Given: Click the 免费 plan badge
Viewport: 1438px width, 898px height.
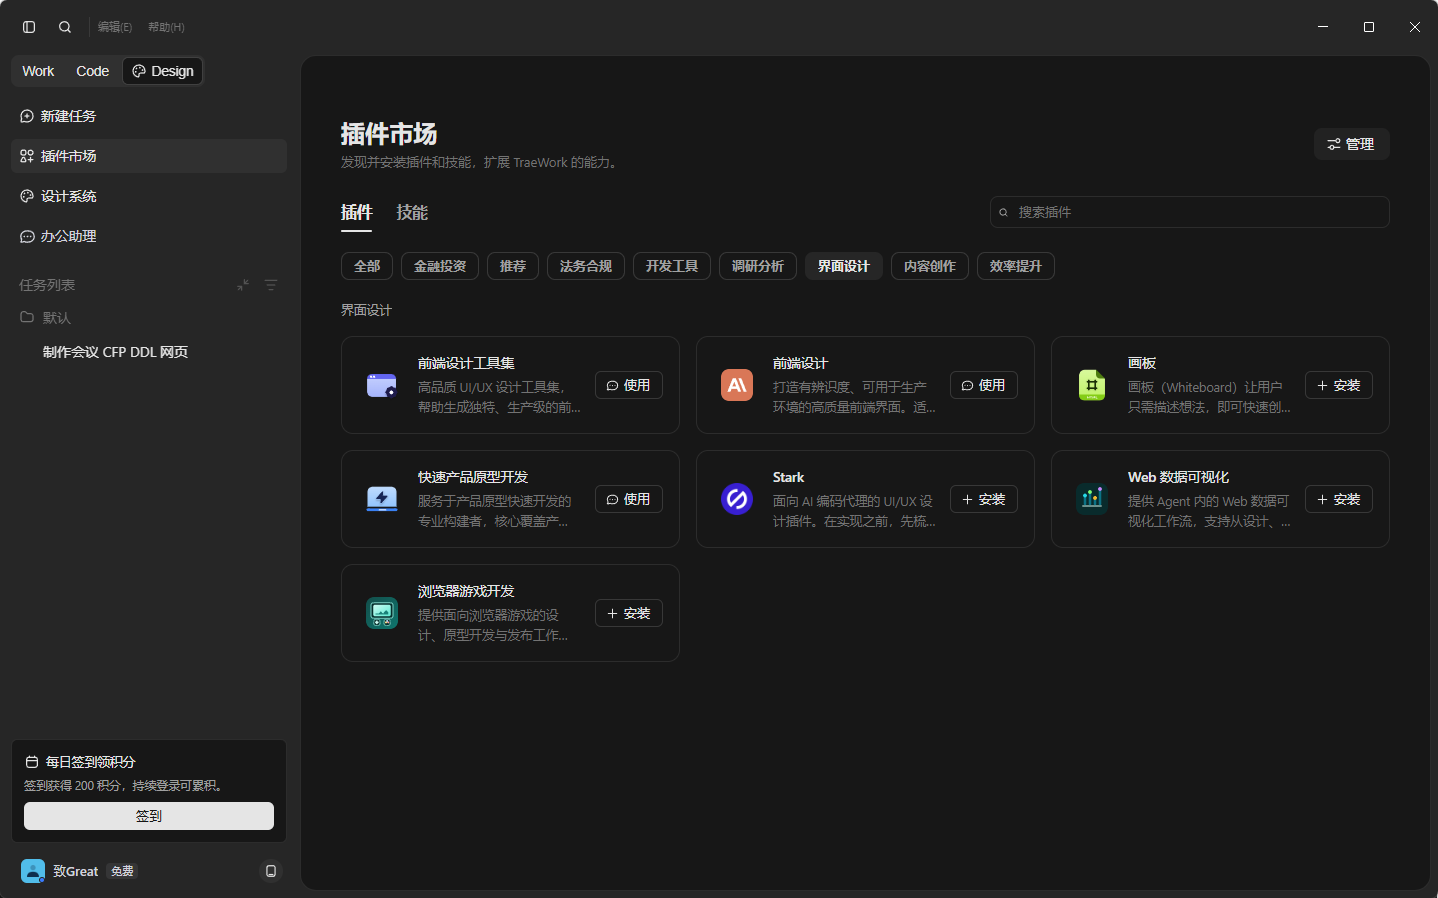Looking at the screenshot, I should (x=122, y=871).
